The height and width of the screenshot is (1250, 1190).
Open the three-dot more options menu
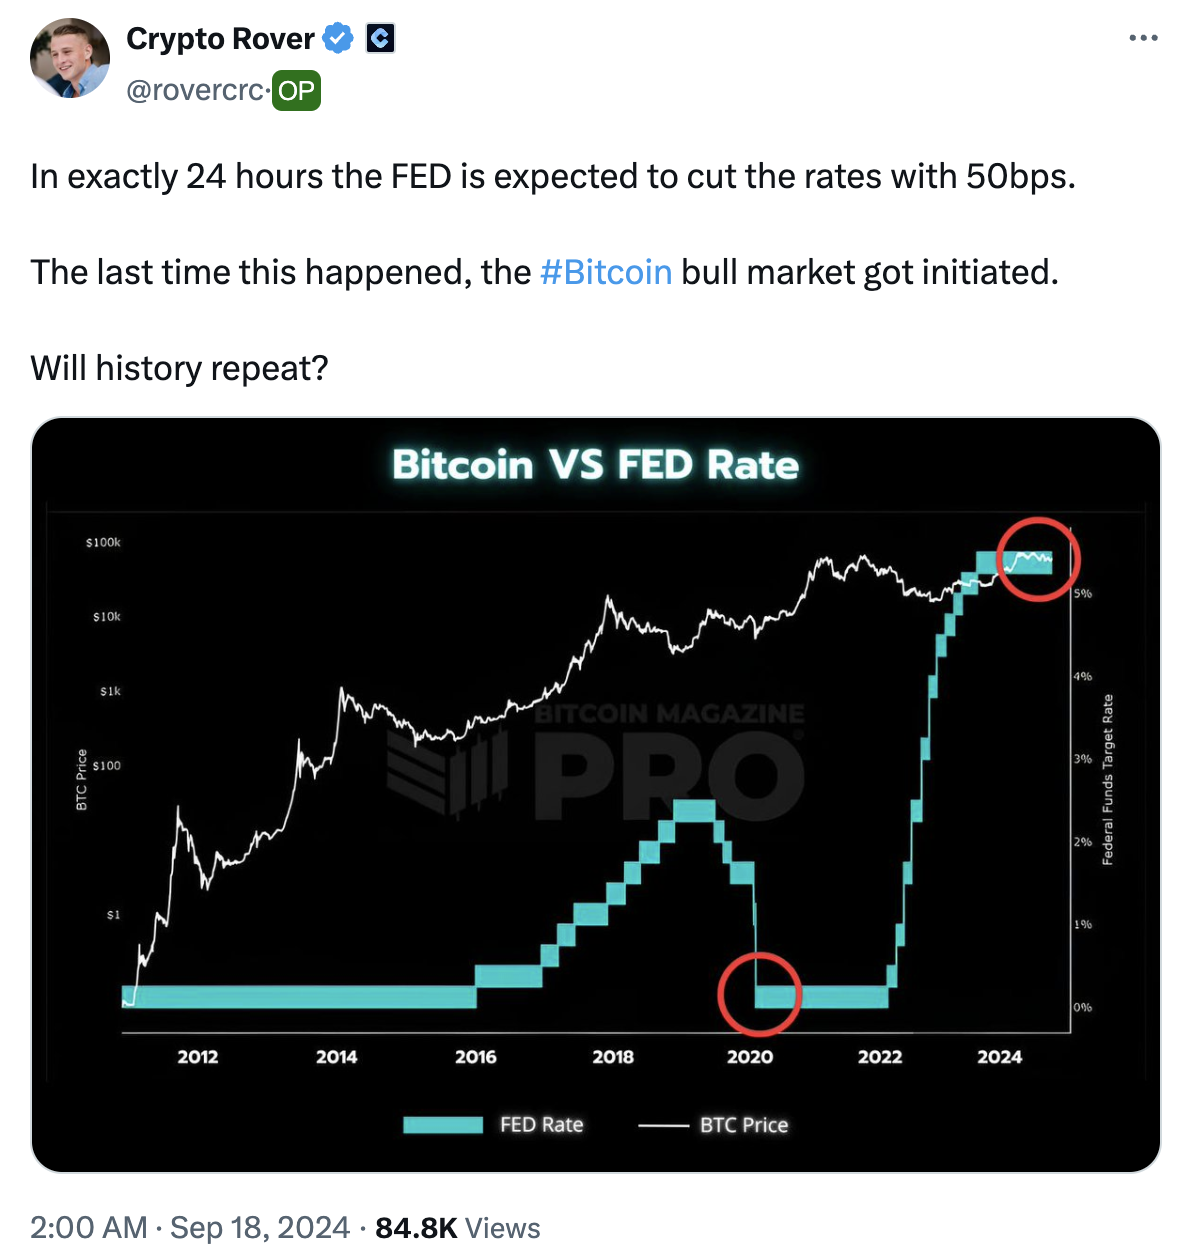point(1142,39)
